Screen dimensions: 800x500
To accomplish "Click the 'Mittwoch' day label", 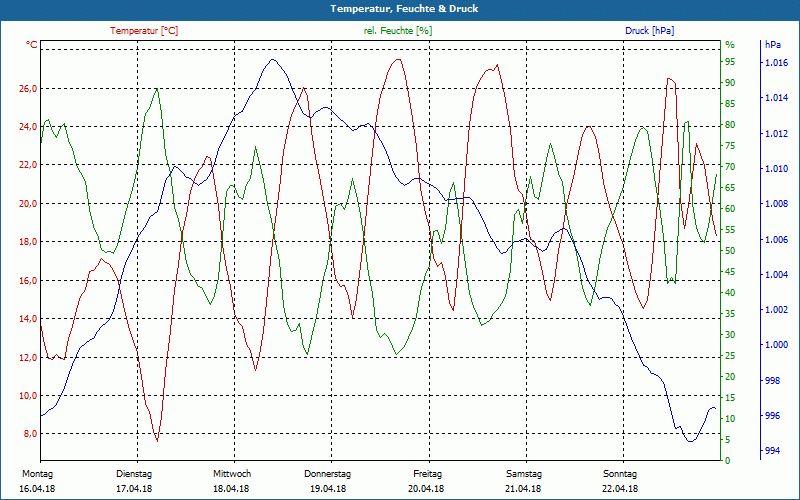I will coord(232,474).
